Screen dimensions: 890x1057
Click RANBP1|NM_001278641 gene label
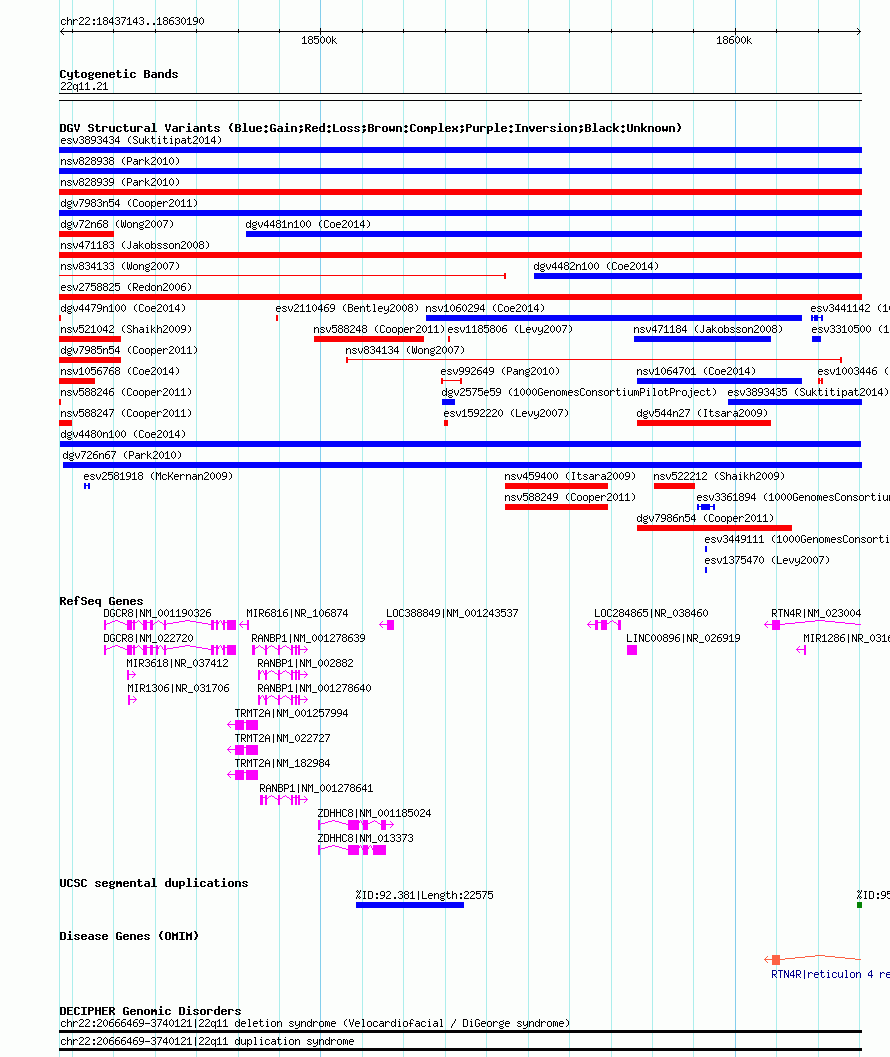click(x=316, y=787)
